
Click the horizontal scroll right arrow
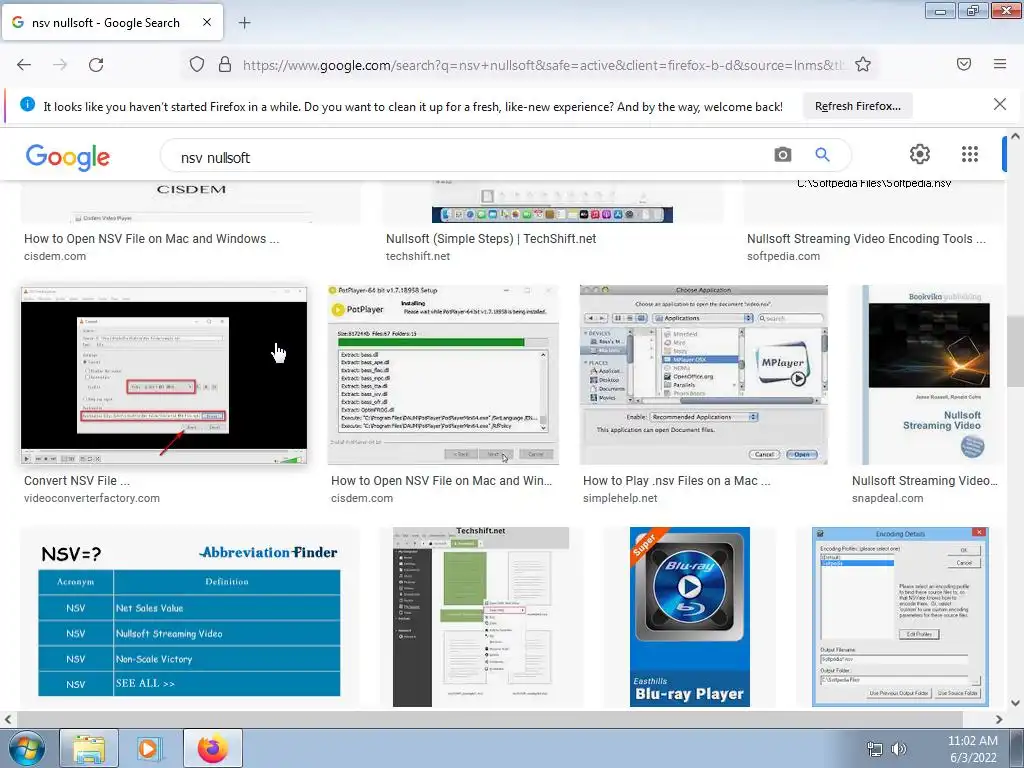pos(999,719)
